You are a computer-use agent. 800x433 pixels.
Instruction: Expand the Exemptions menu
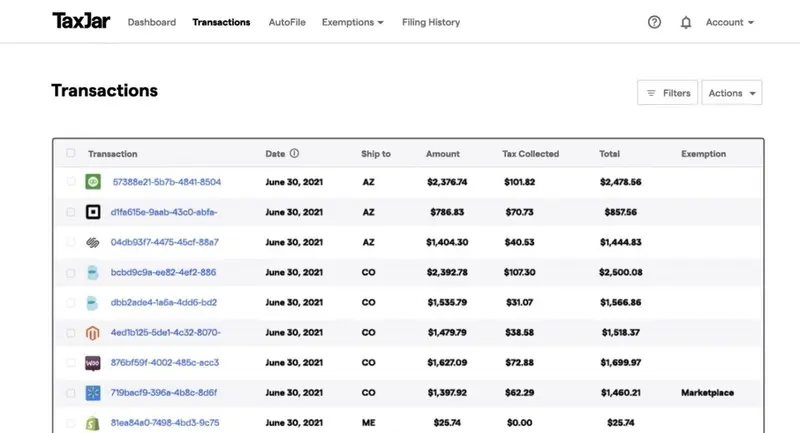click(x=353, y=22)
